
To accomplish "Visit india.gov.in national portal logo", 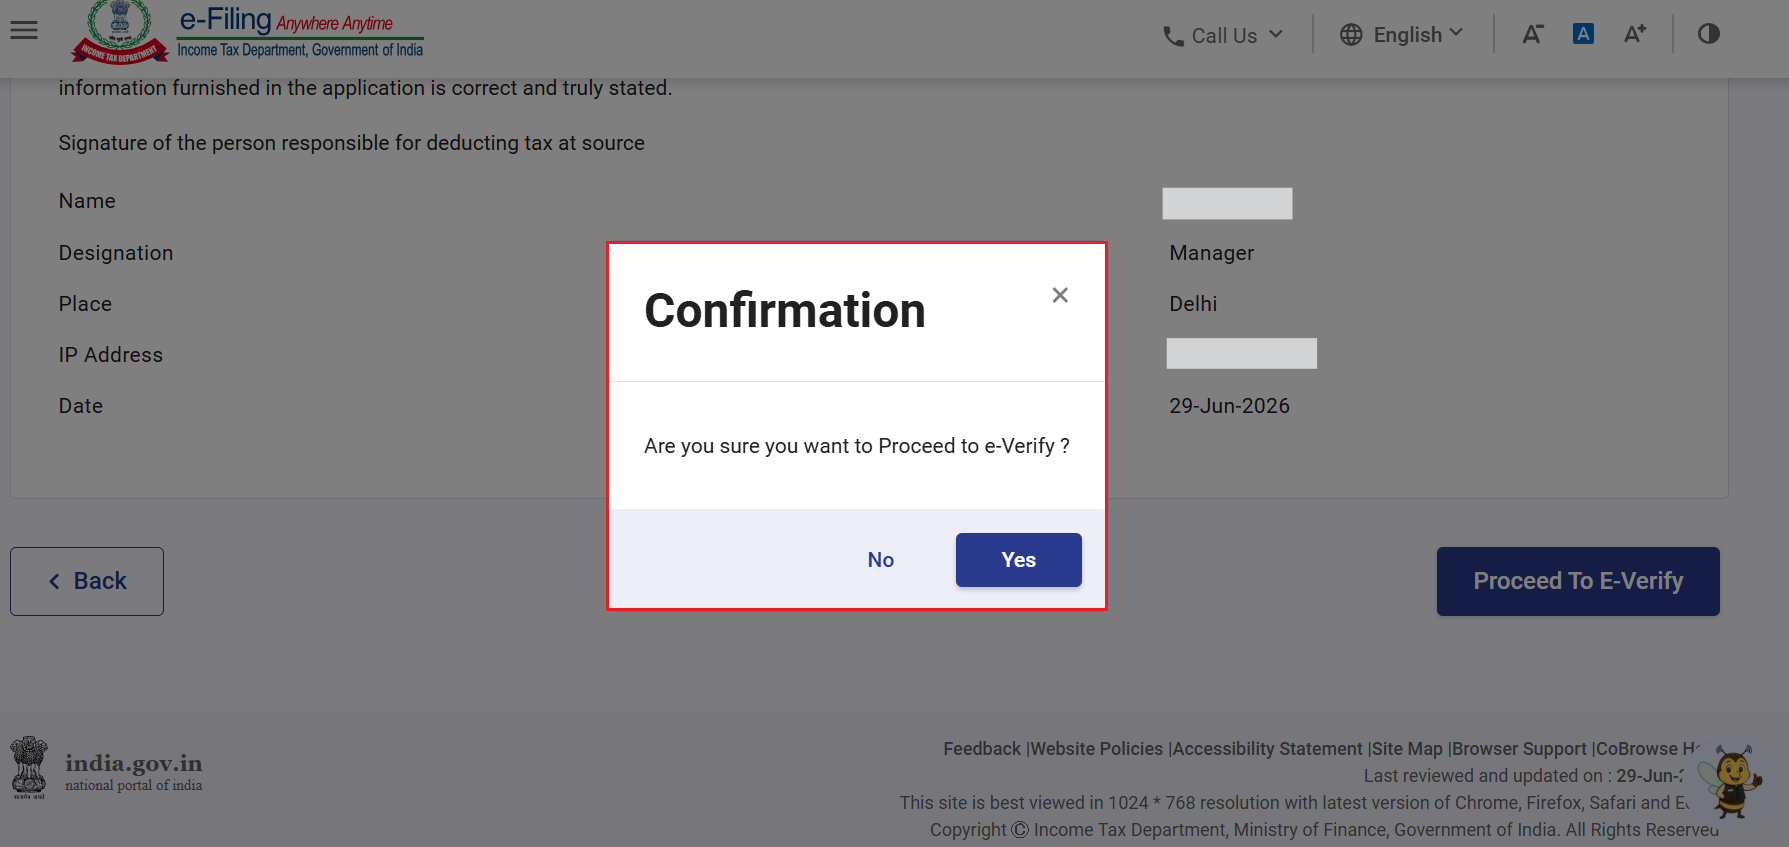I will 107,769.
